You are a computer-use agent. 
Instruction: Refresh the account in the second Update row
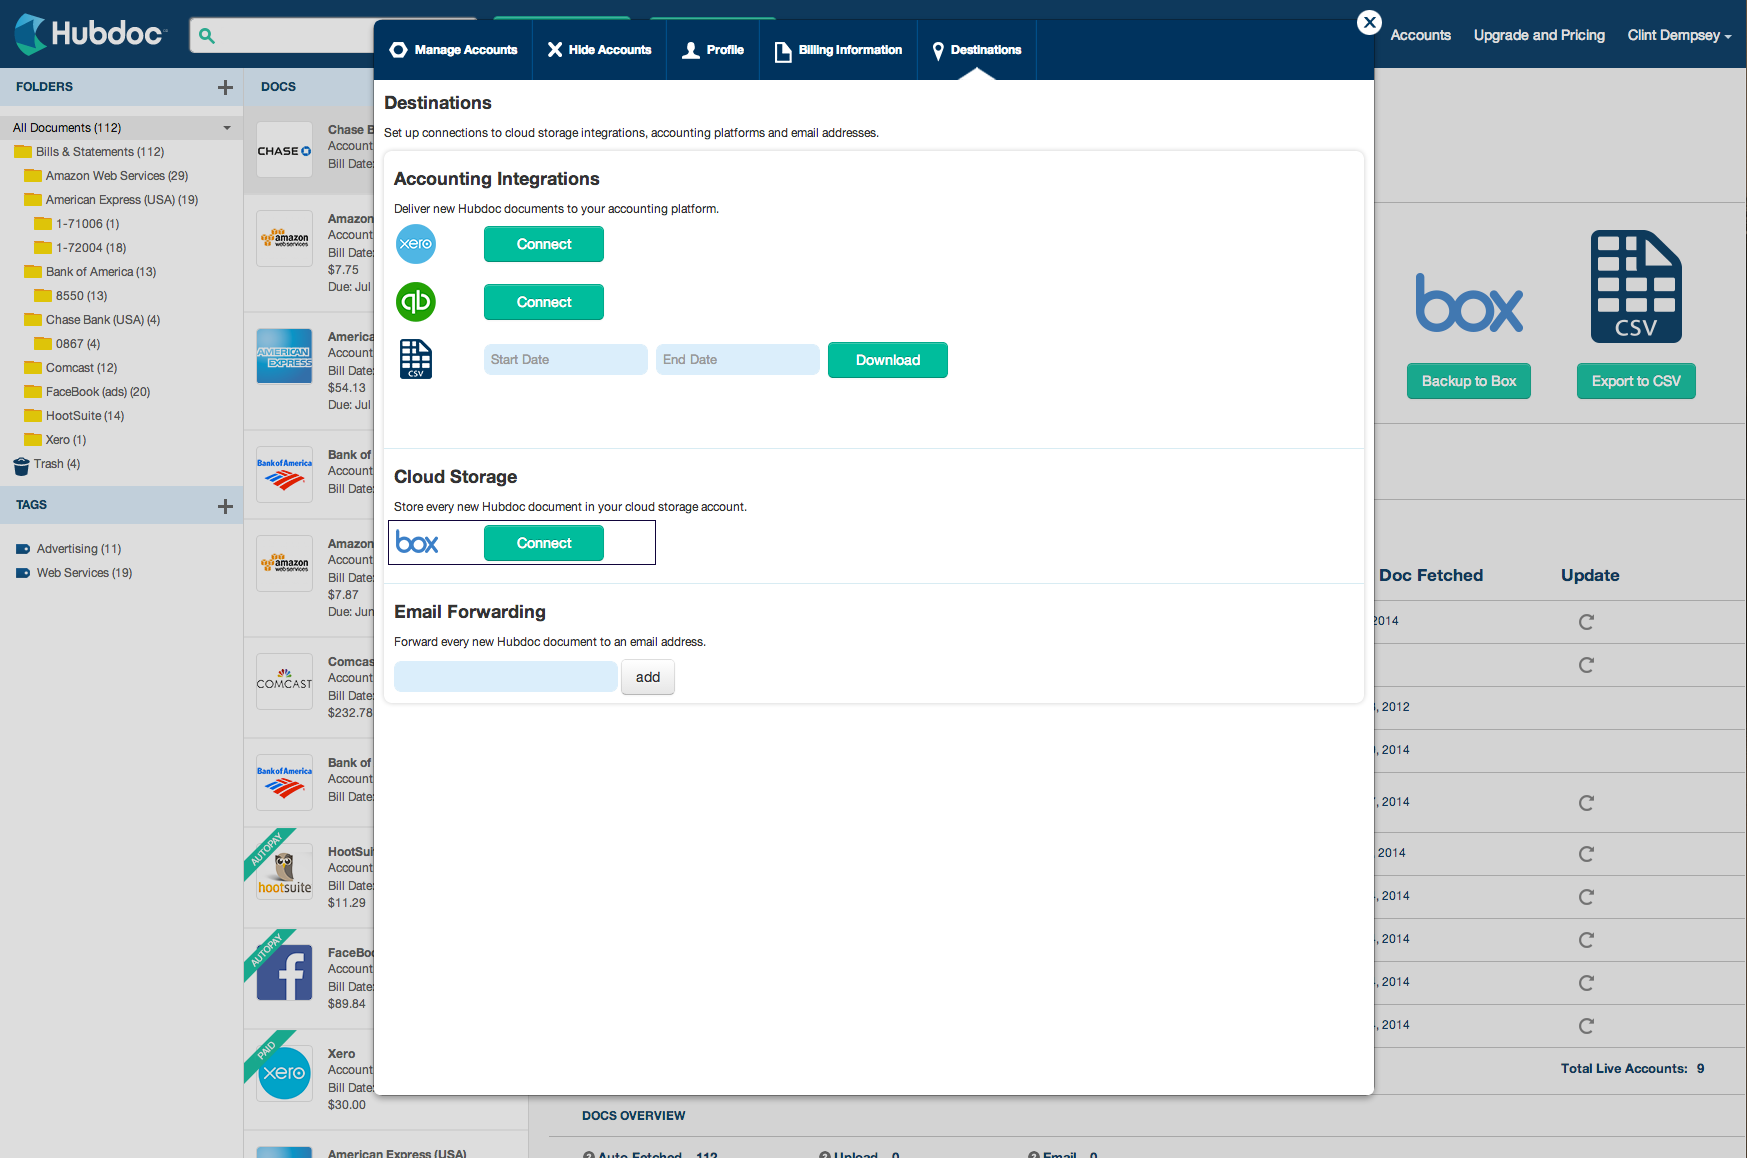tap(1586, 665)
